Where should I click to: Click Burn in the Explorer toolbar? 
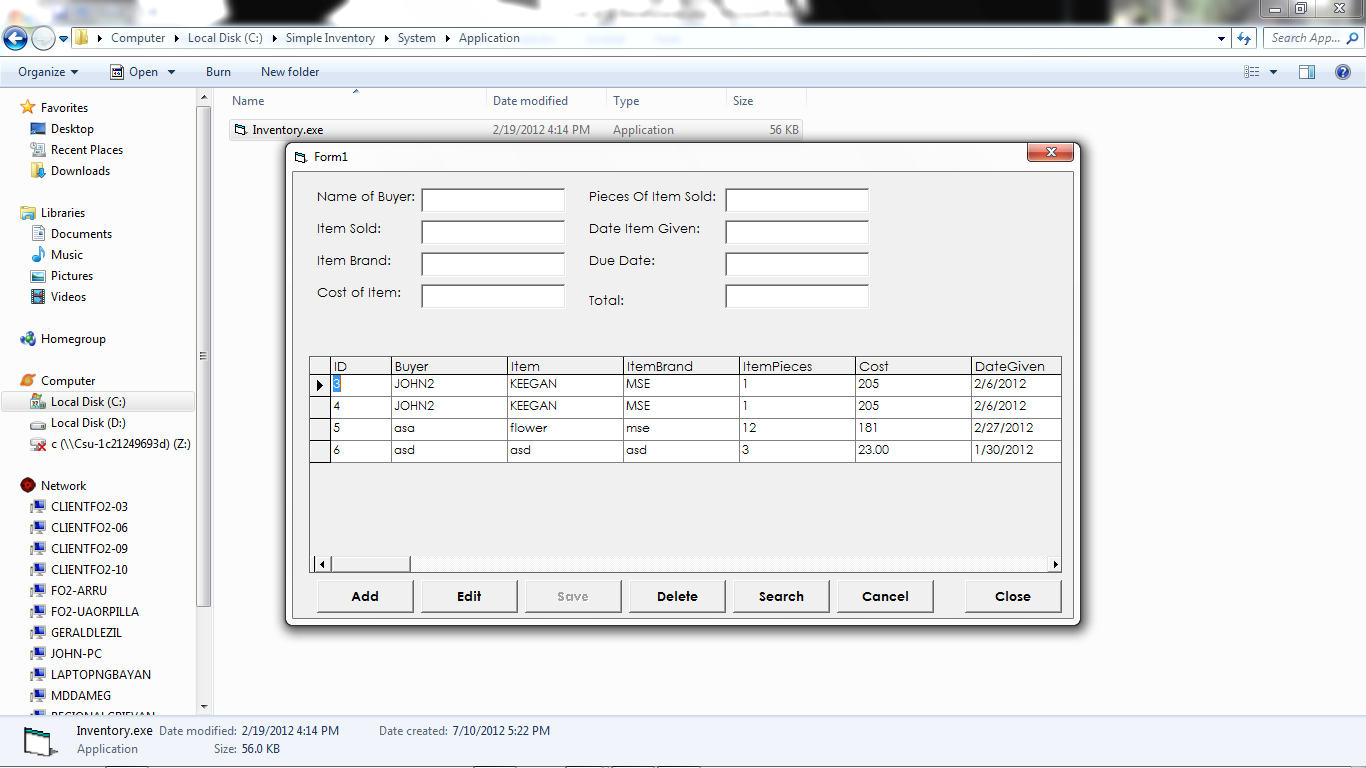point(218,72)
